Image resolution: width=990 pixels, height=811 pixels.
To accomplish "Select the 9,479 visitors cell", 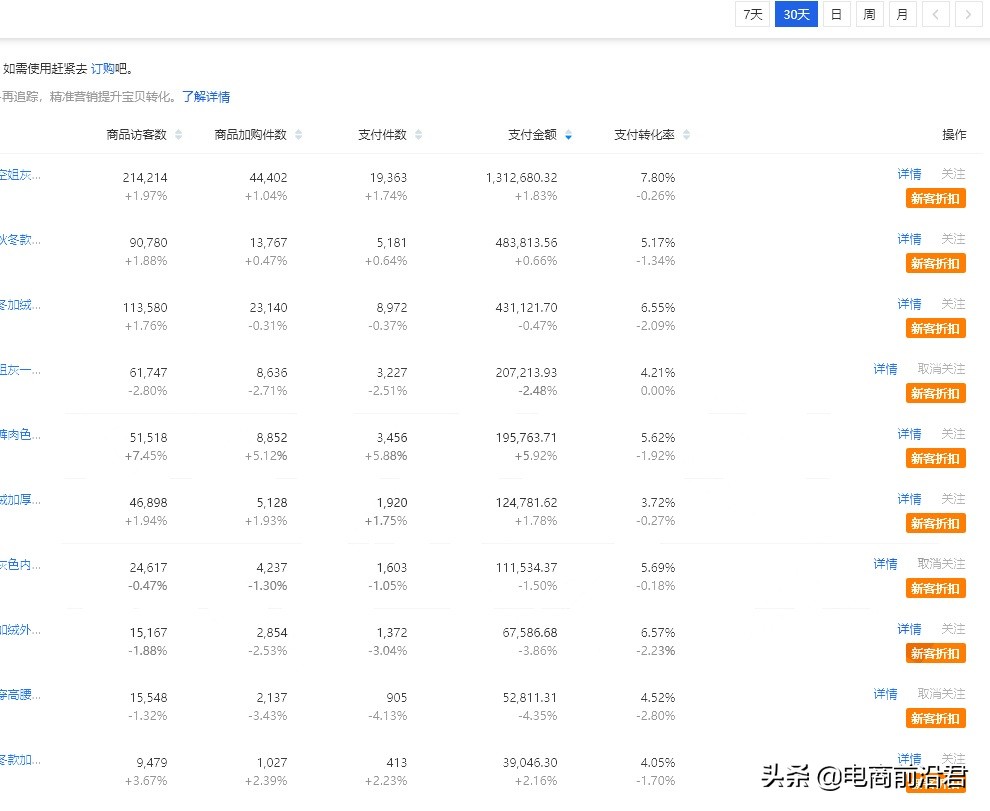I will [x=152, y=762].
